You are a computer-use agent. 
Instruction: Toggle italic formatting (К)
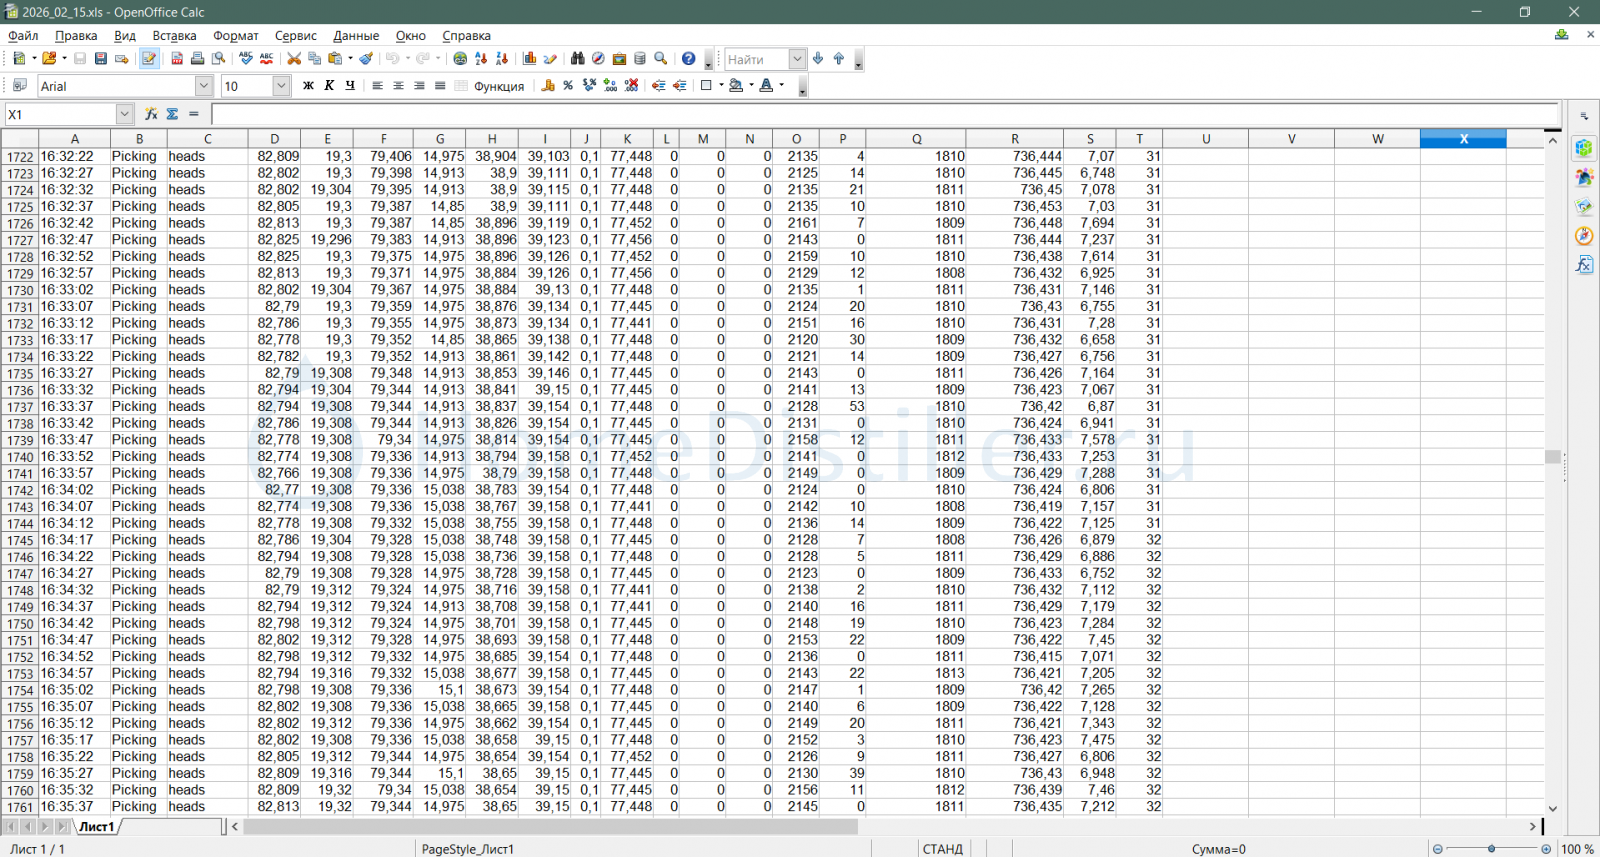pyautogui.click(x=329, y=86)
